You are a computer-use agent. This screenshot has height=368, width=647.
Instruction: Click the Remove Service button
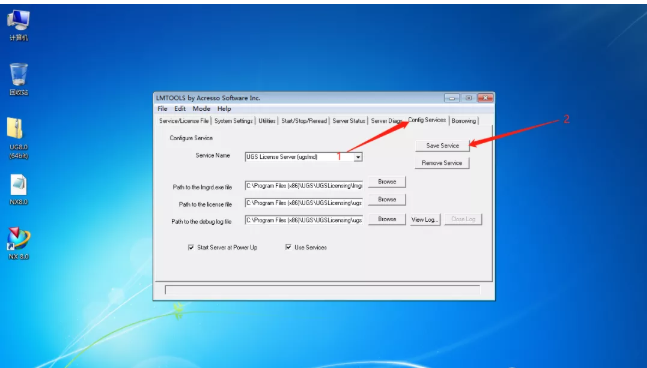pos(442,163)
